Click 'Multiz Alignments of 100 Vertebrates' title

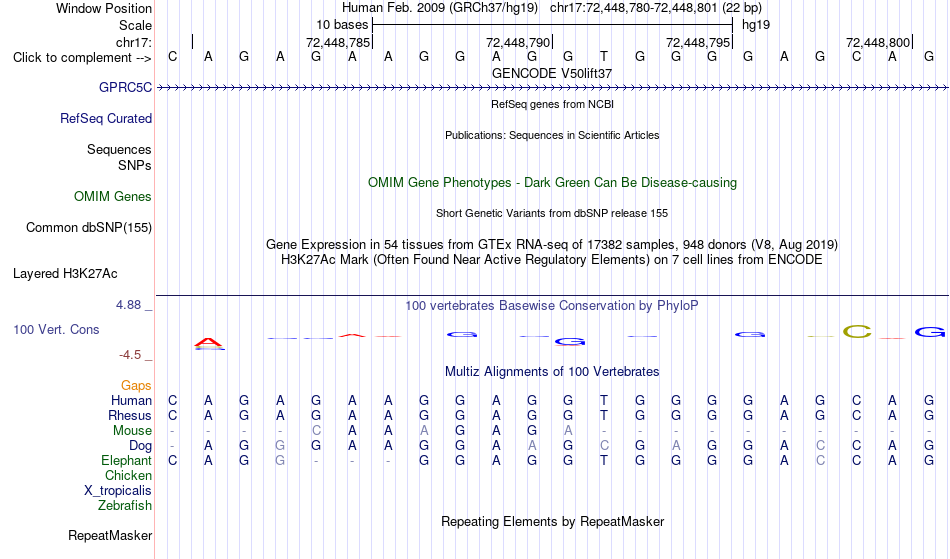point(552,372)
